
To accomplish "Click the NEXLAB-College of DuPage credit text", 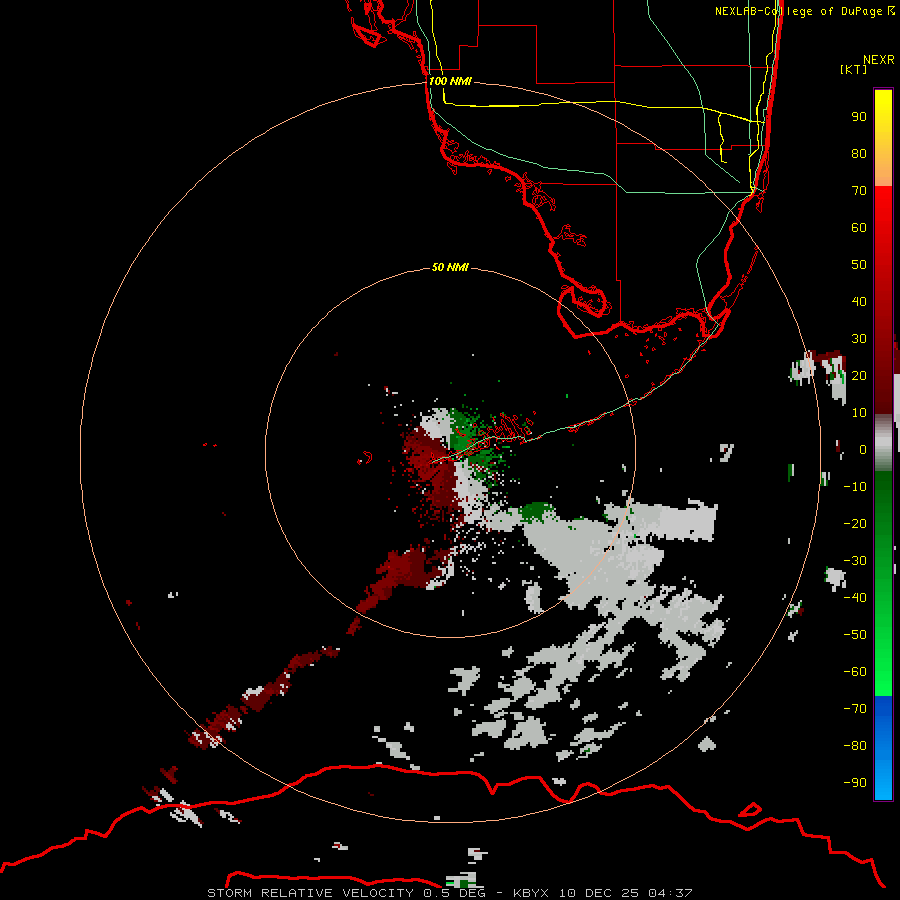I will coord(804,11).
